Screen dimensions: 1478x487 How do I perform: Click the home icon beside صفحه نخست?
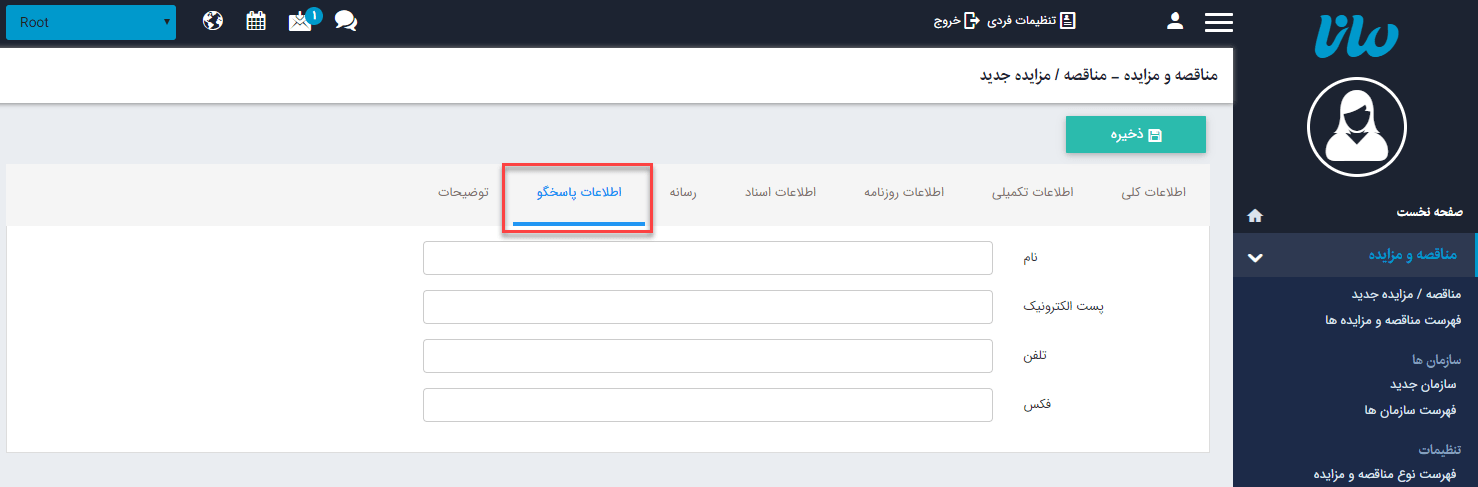1255,215
